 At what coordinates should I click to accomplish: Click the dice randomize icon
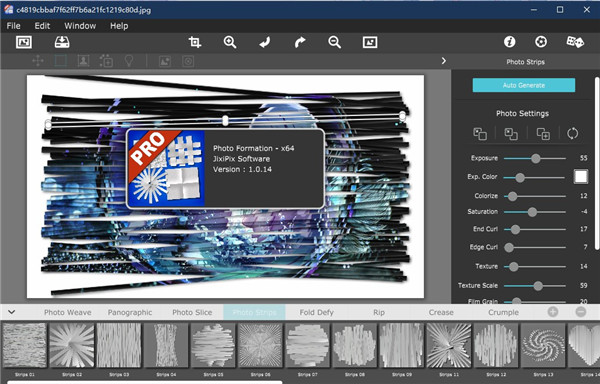point(575,42)
